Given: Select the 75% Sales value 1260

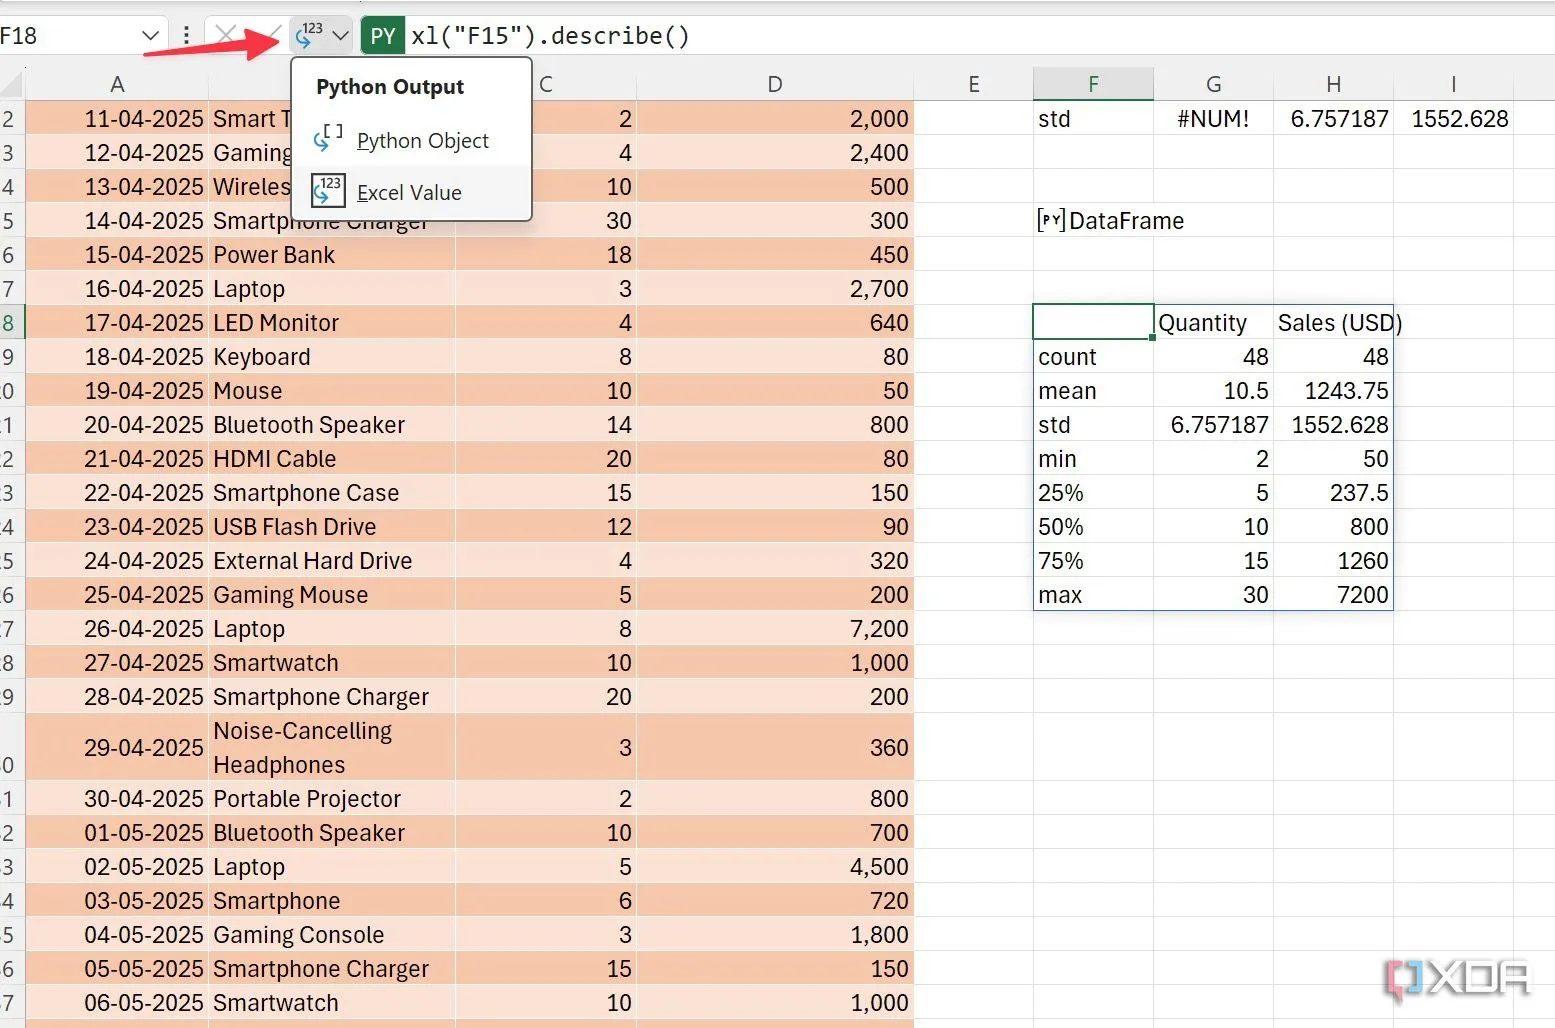Looking at the screenshot, I should (1333, 560).
